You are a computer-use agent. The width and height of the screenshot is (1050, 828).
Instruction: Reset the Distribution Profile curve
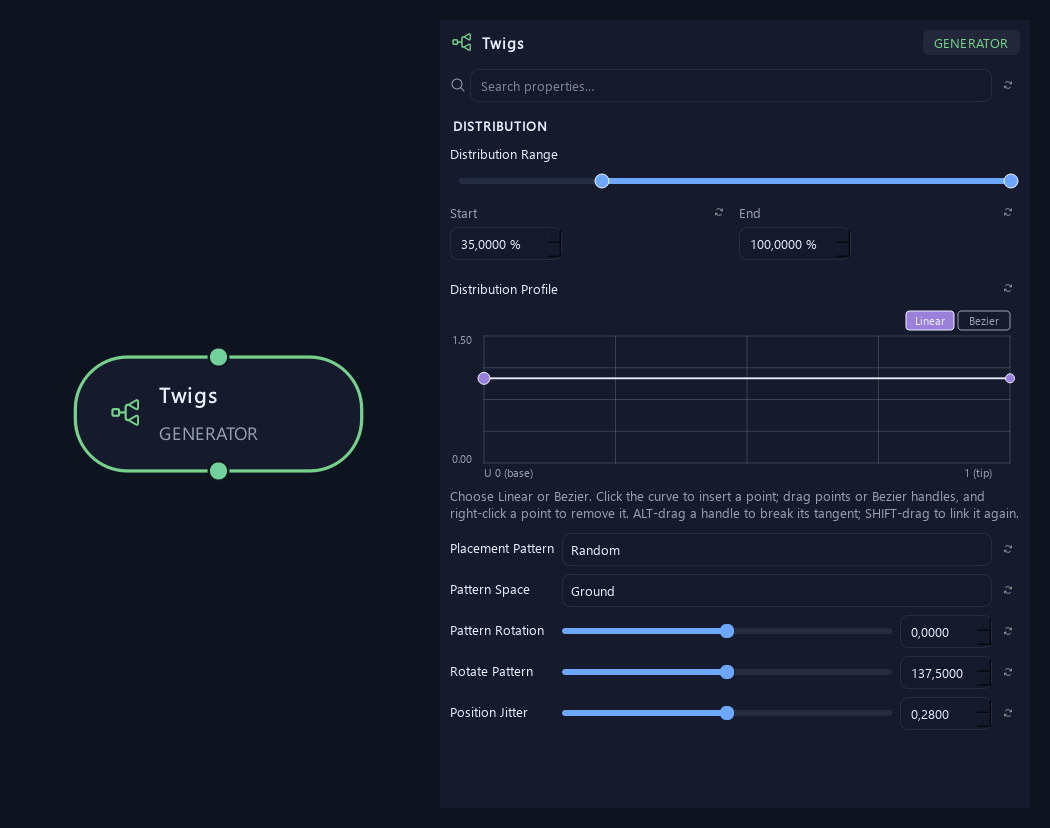click(1008, 288)
